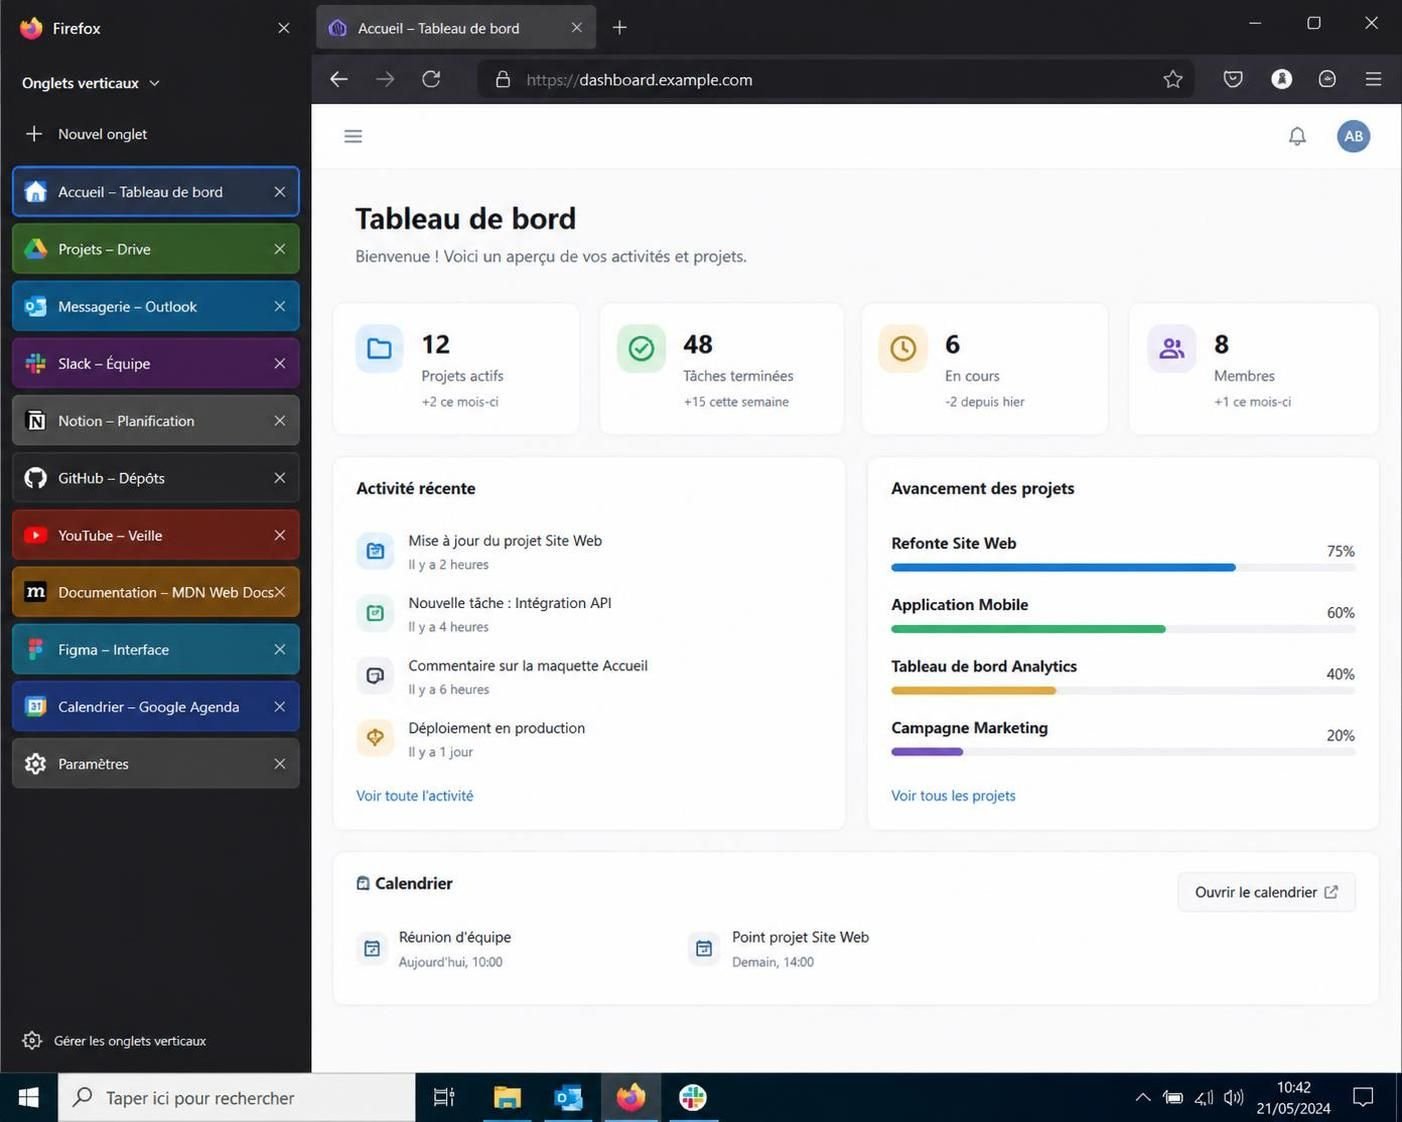
Task: Click Gérer les onglets verticaux
Action: (115, 1041)
